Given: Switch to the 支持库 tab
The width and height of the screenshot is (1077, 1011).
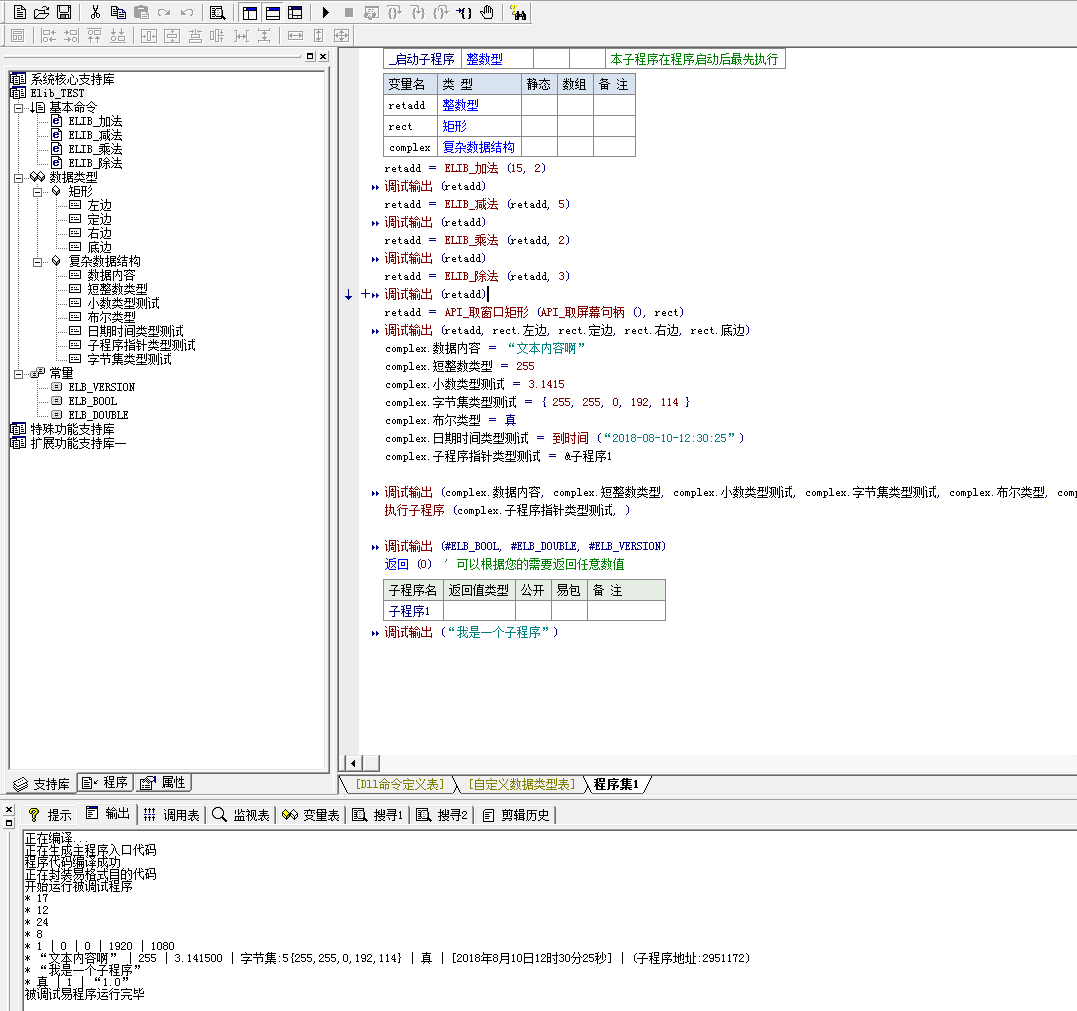Looking at the screenshot, I should pos(42,784).
